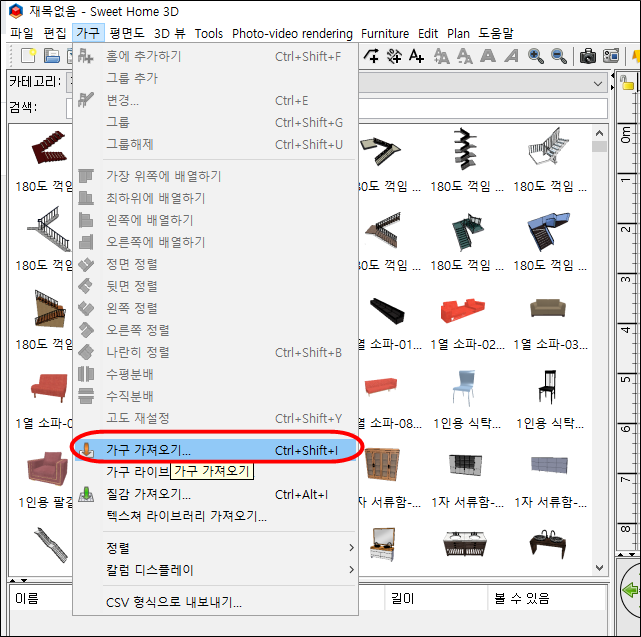Expand the 정렬 submenu
This screenshot has width=641, height=637.
(x=215, y=547)
